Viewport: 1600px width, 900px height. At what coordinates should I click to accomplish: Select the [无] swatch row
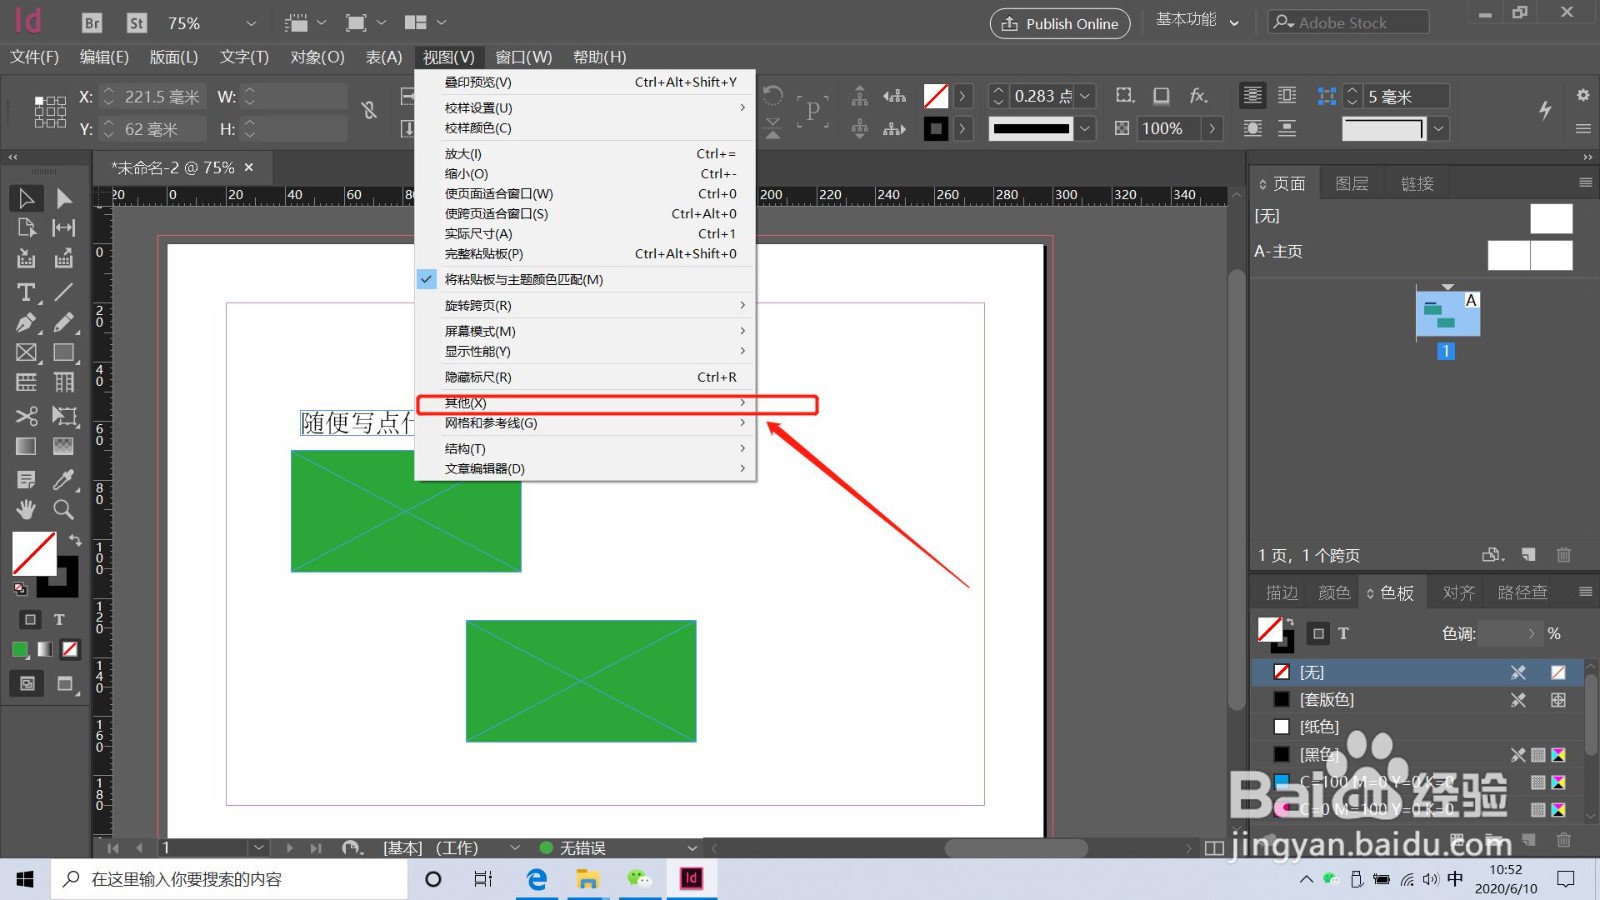point(1417,672)
